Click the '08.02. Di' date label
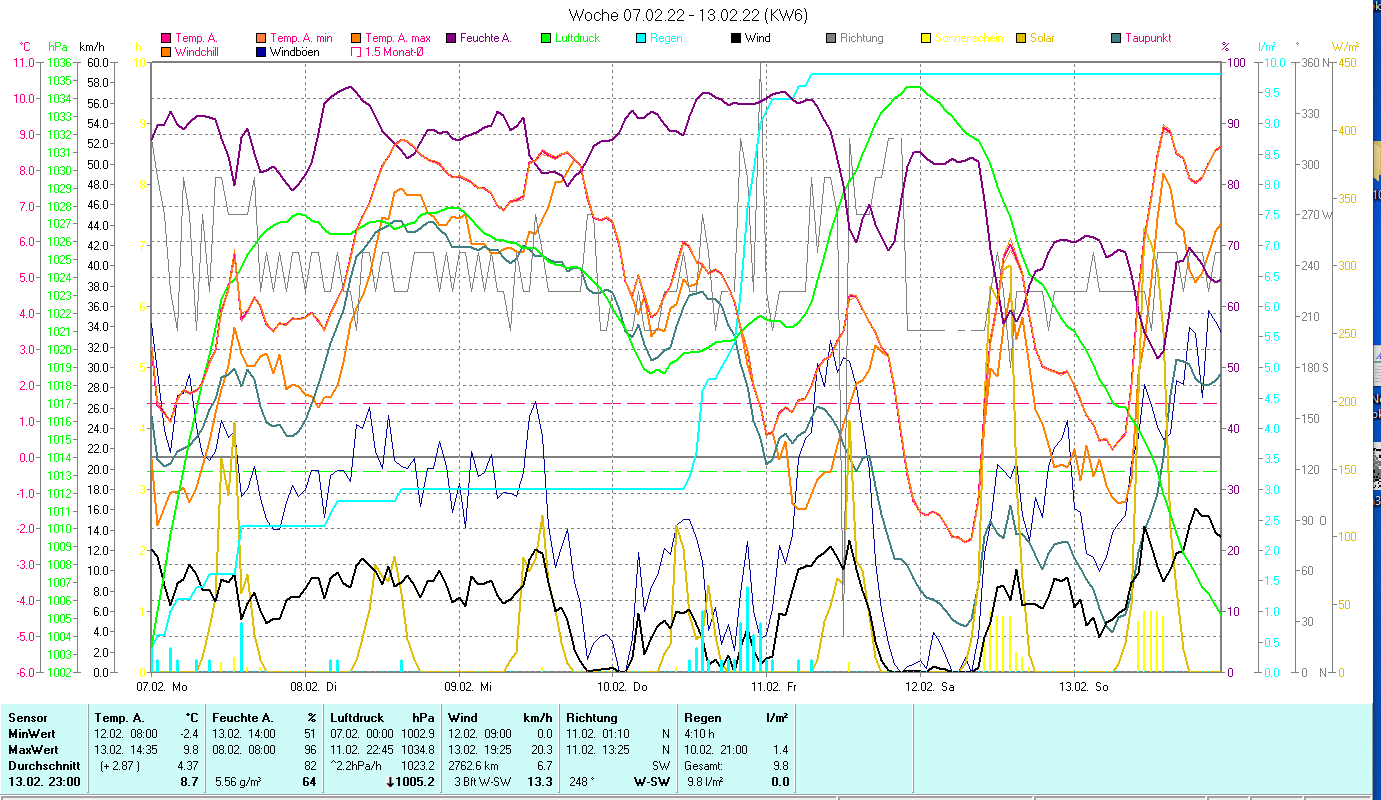The width and height of the screenshot is (1381, 800). click(x=313, y=687)
